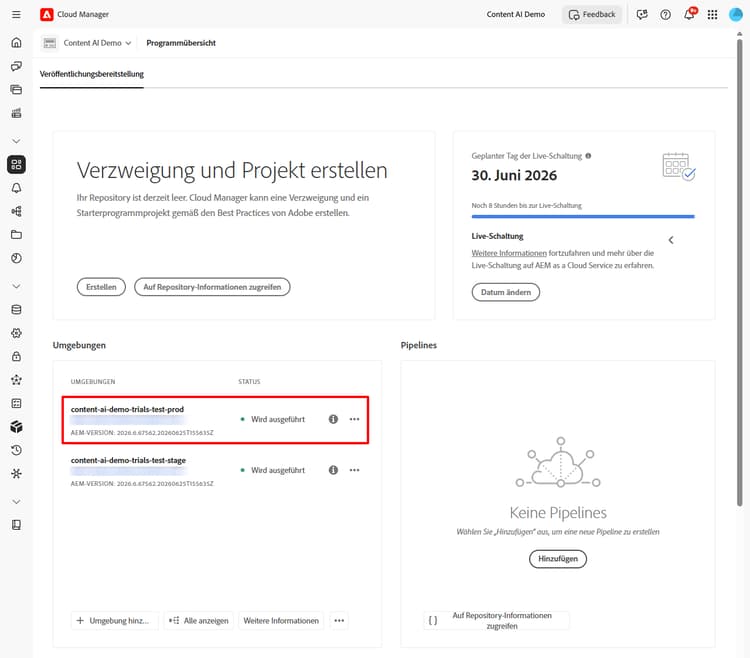Screen dimensions: 750x658
Task: Click the Feedback button
Action: click(592, 15)
